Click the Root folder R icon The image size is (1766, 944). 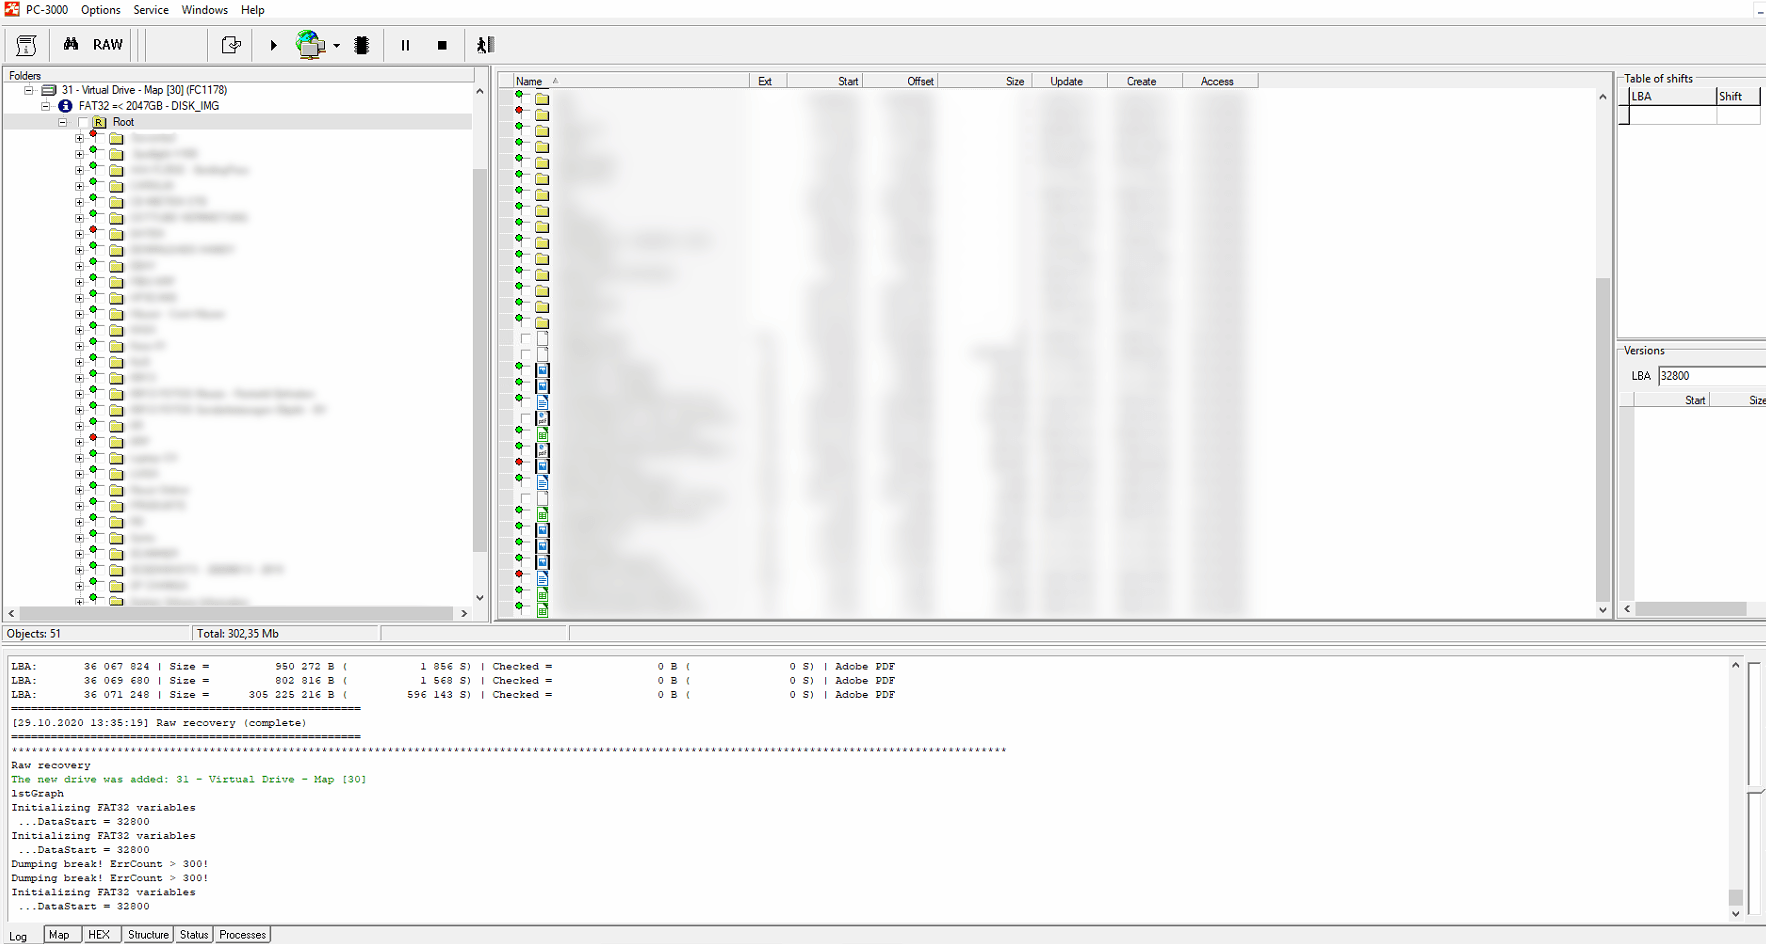coord(100,122)
